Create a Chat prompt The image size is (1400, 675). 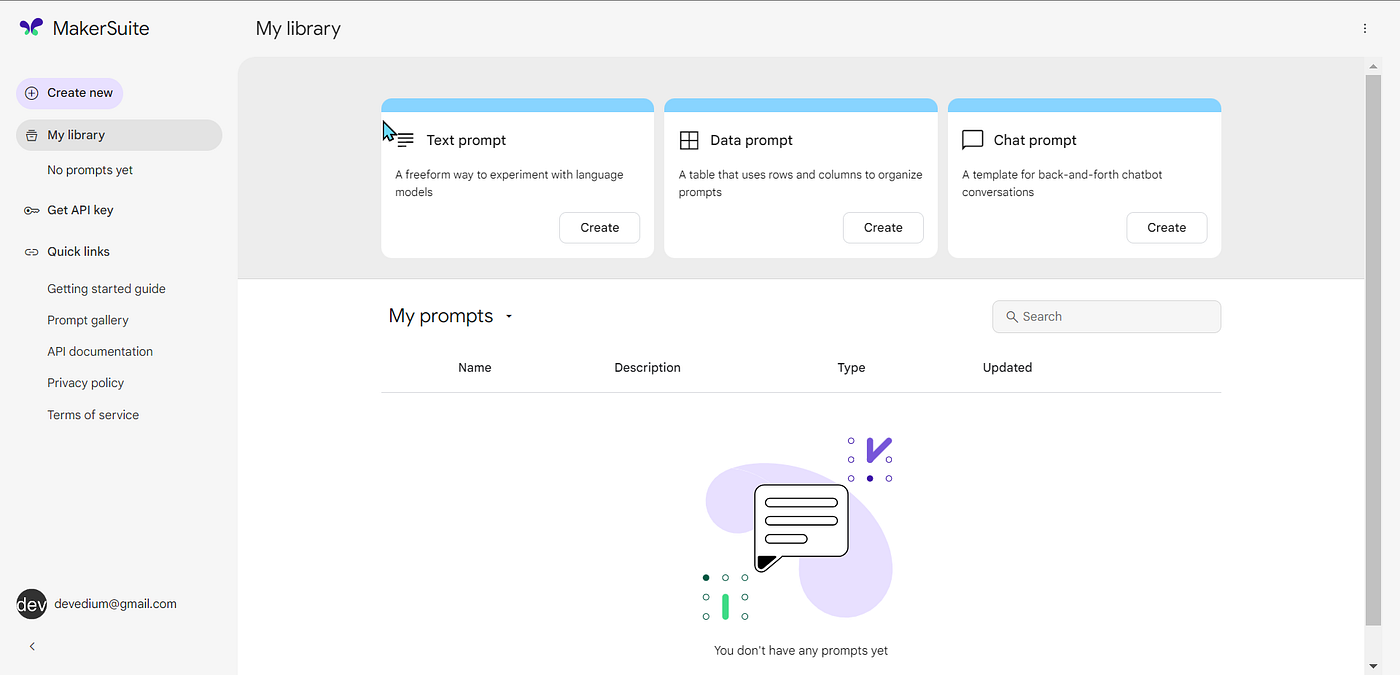(1166, 228)
